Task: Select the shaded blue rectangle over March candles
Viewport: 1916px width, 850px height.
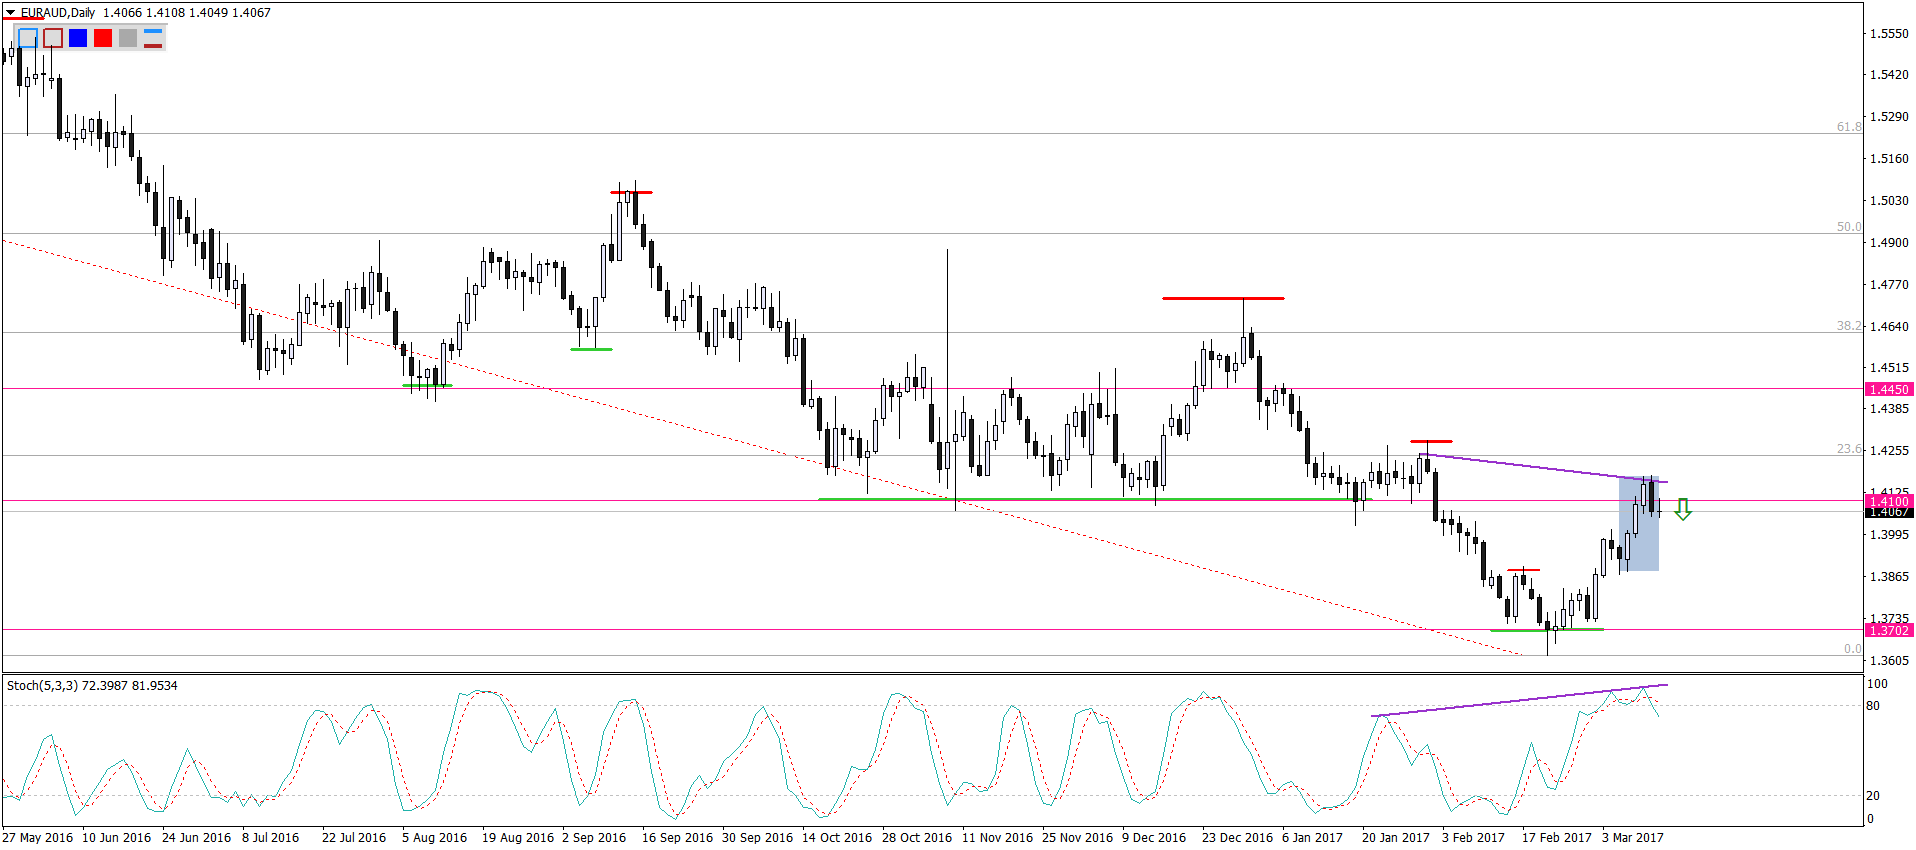Action: pos(1639,524)
